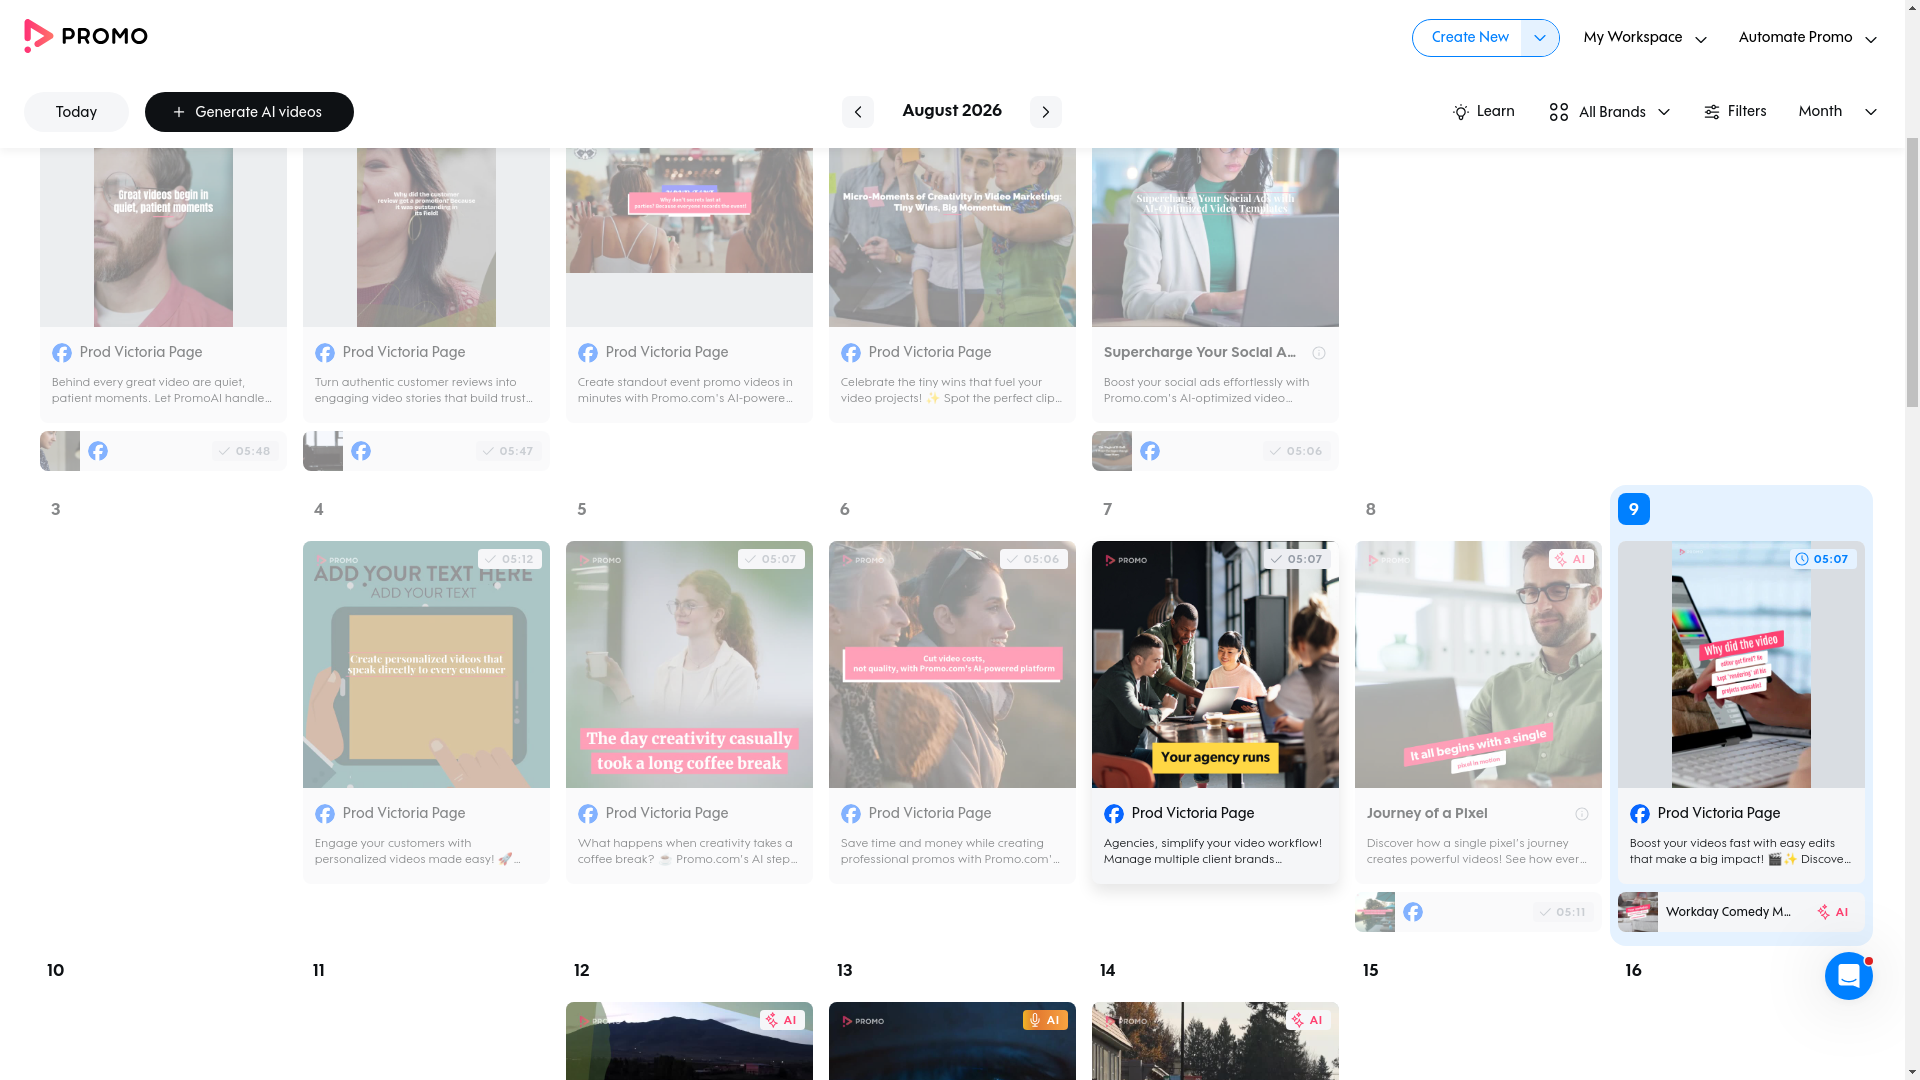The image size is (1920, 1080).
Task: Click Generate AI videos
Action: point(249,112)
